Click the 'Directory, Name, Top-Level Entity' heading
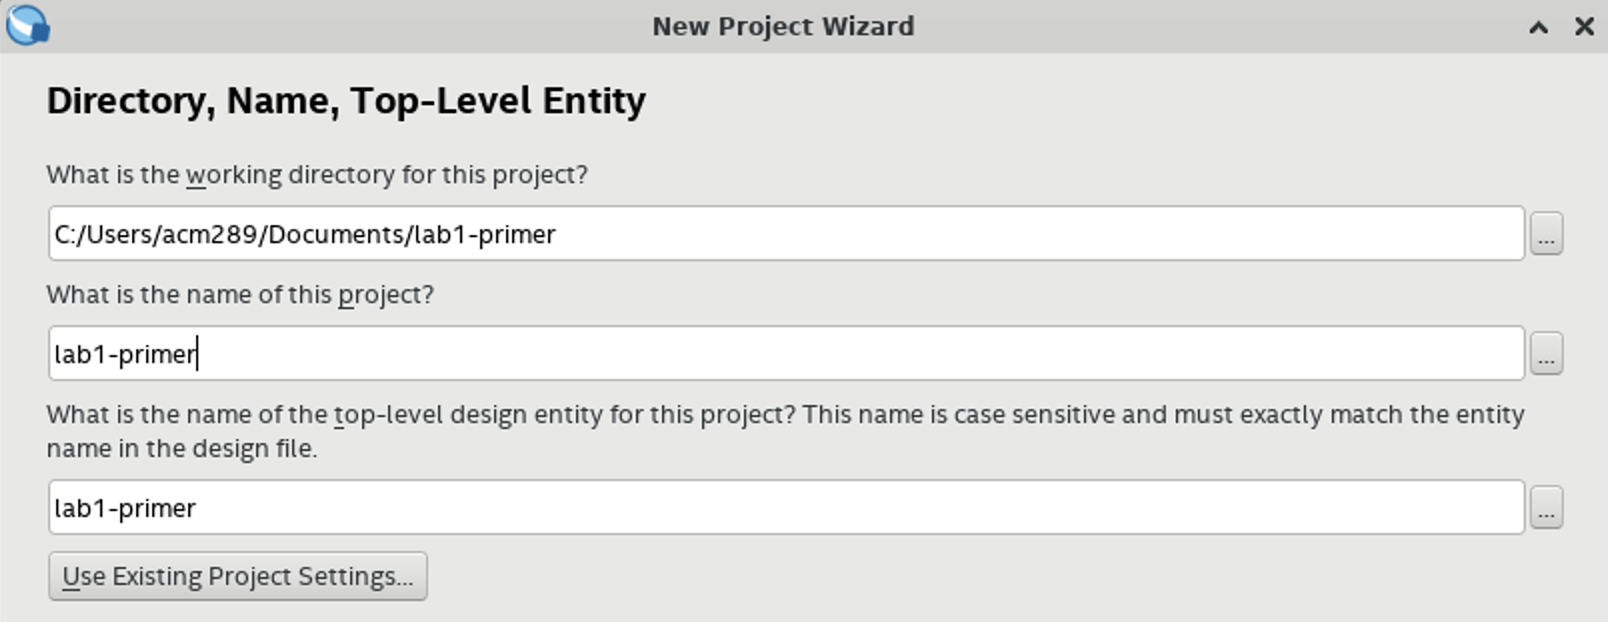This screenshot has height=622, width=1608. tap(346, 101)
